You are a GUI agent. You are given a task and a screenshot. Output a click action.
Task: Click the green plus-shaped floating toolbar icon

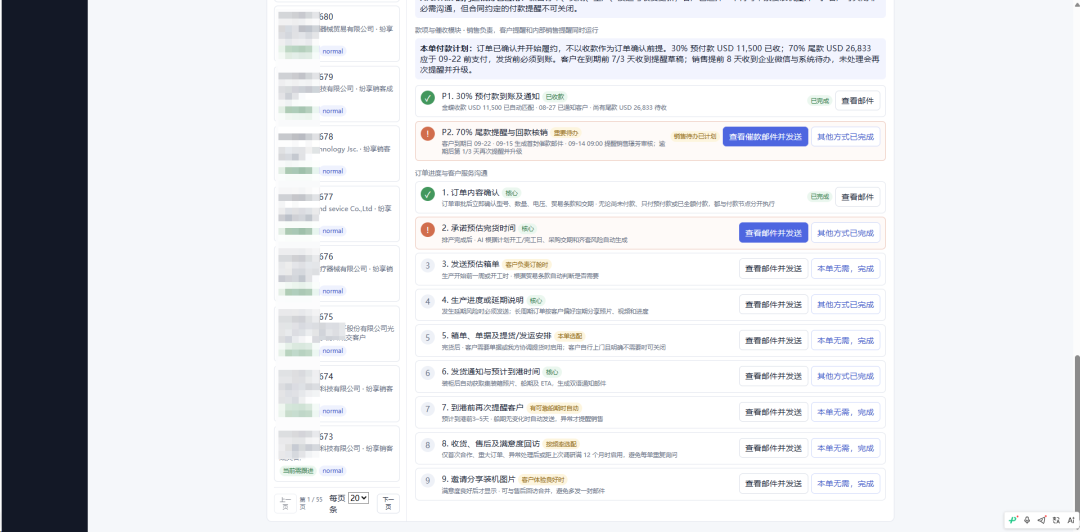[x=1012, y=520]
